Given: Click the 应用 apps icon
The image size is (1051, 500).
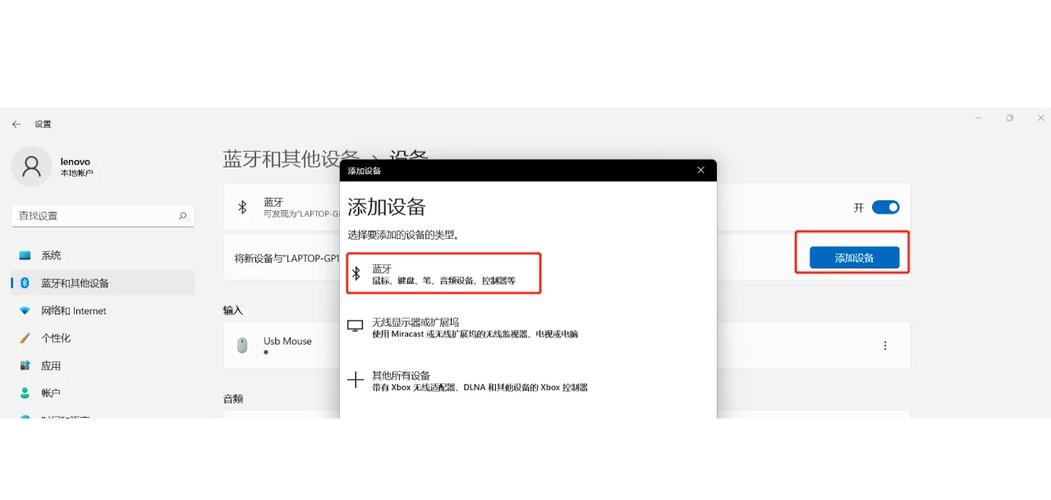Looking at the screenshot, I should click(25, 366).
